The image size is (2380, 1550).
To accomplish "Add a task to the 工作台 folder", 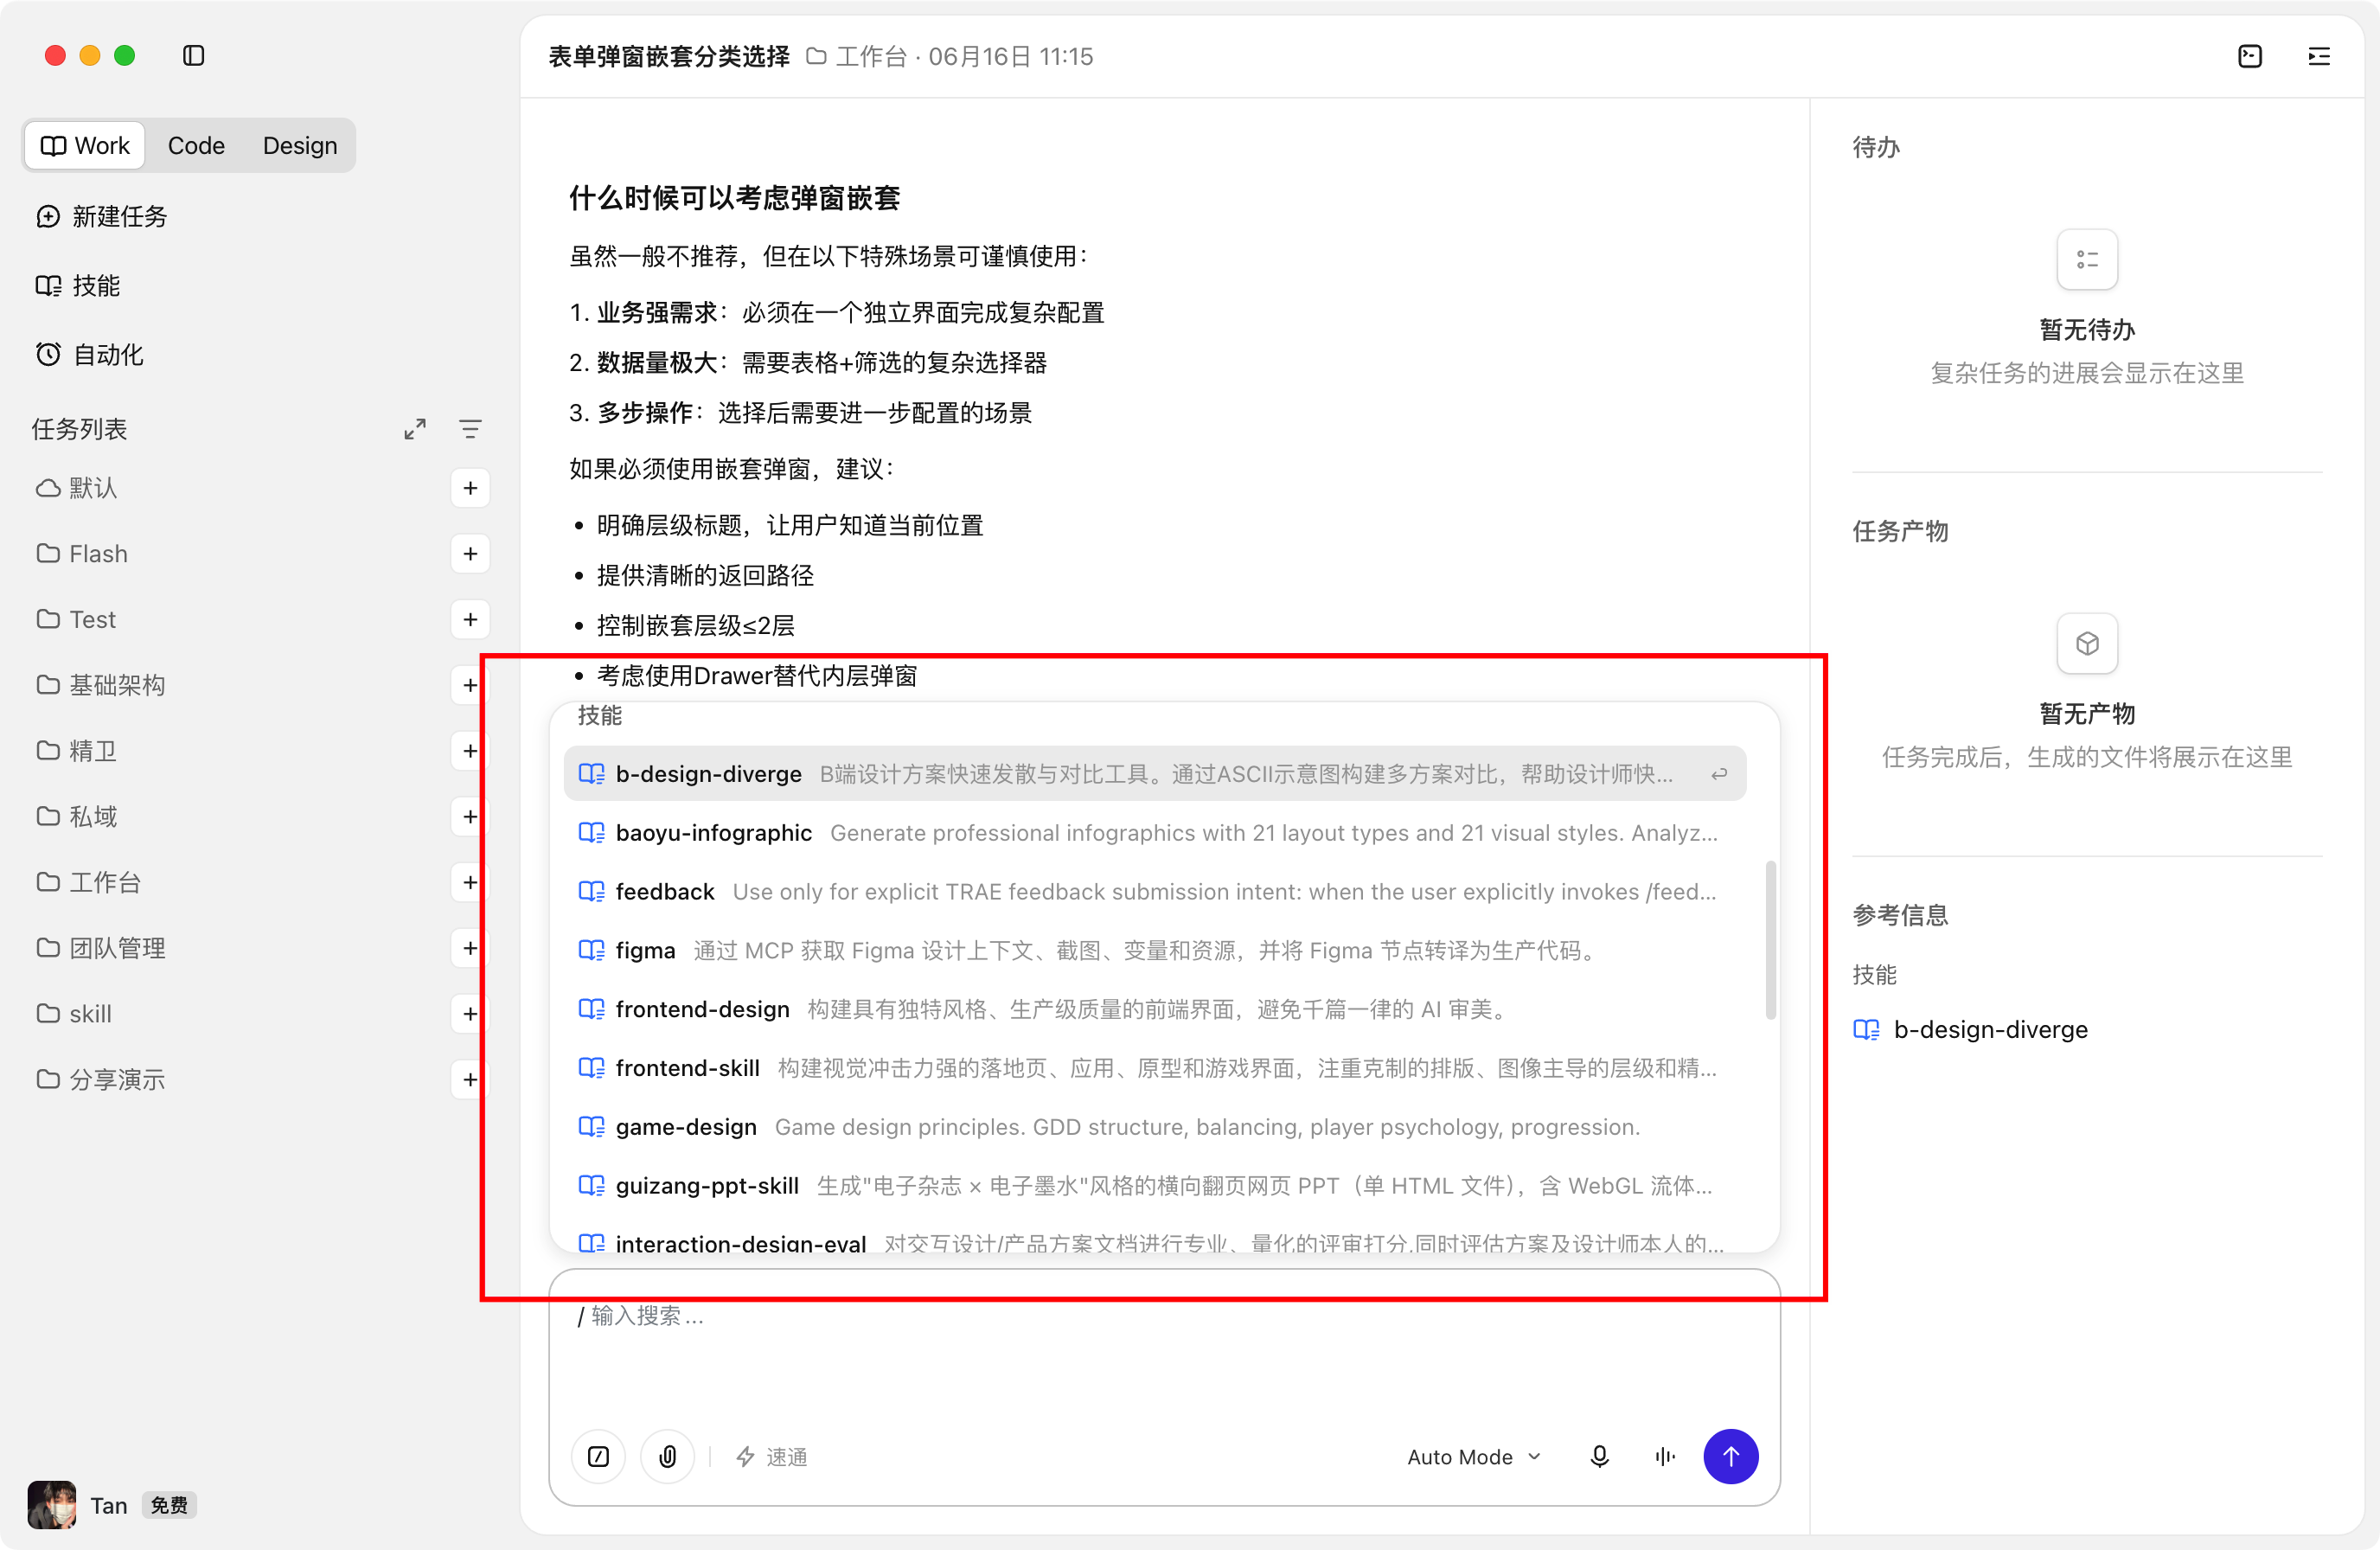I will (470, 883).
